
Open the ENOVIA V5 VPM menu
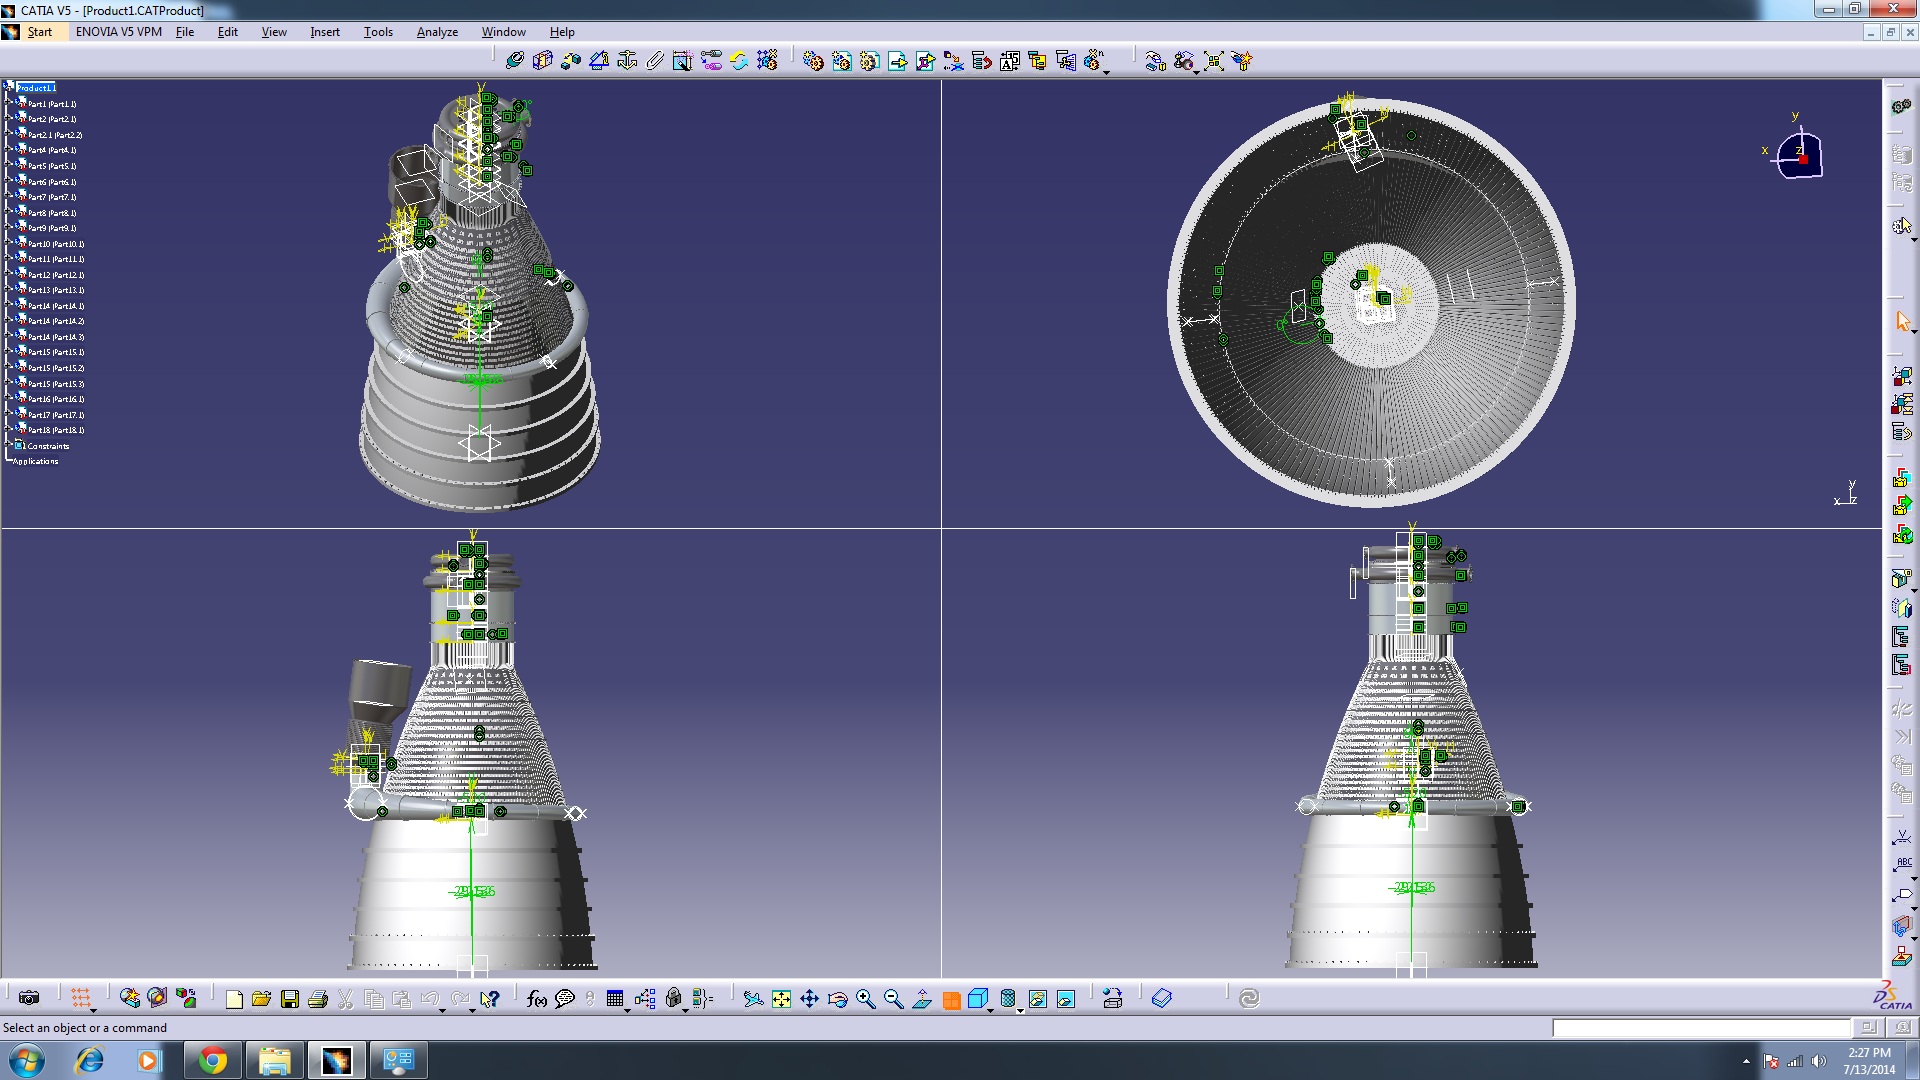coord(118,32)
